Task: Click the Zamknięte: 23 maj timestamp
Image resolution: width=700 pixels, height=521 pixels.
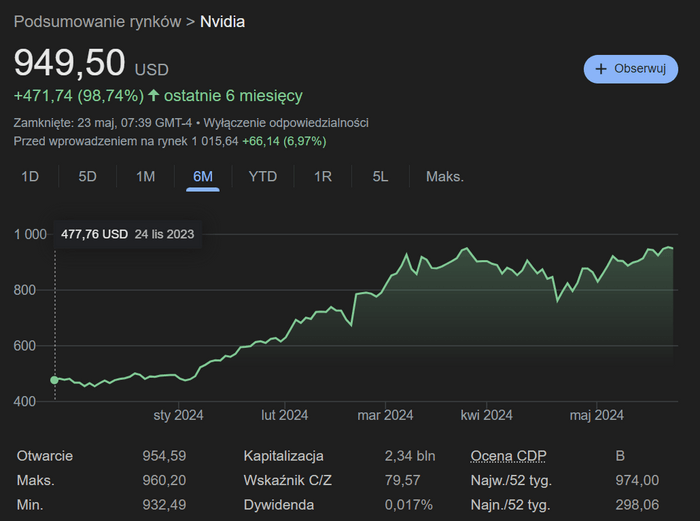Action: click(x=103, y=123)
